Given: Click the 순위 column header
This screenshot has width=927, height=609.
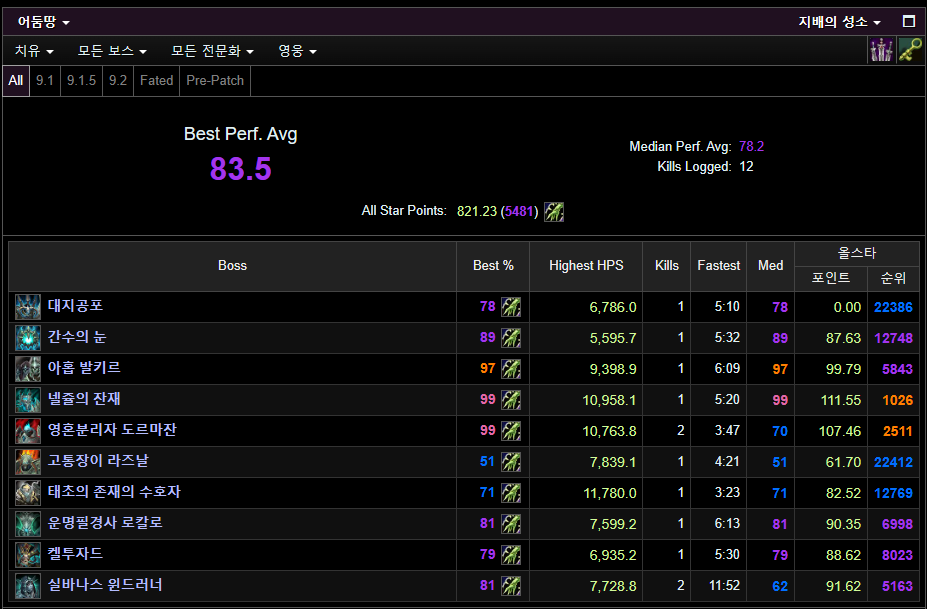Looking at the screenshot, I should 893,278.
